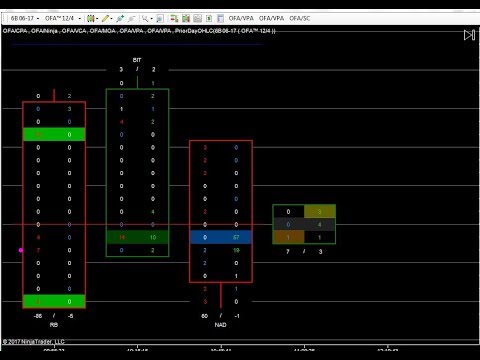480x360 pixels.
Task: Click the magenta dot marker
Action: pyautogui.click(x=21, y=250)
